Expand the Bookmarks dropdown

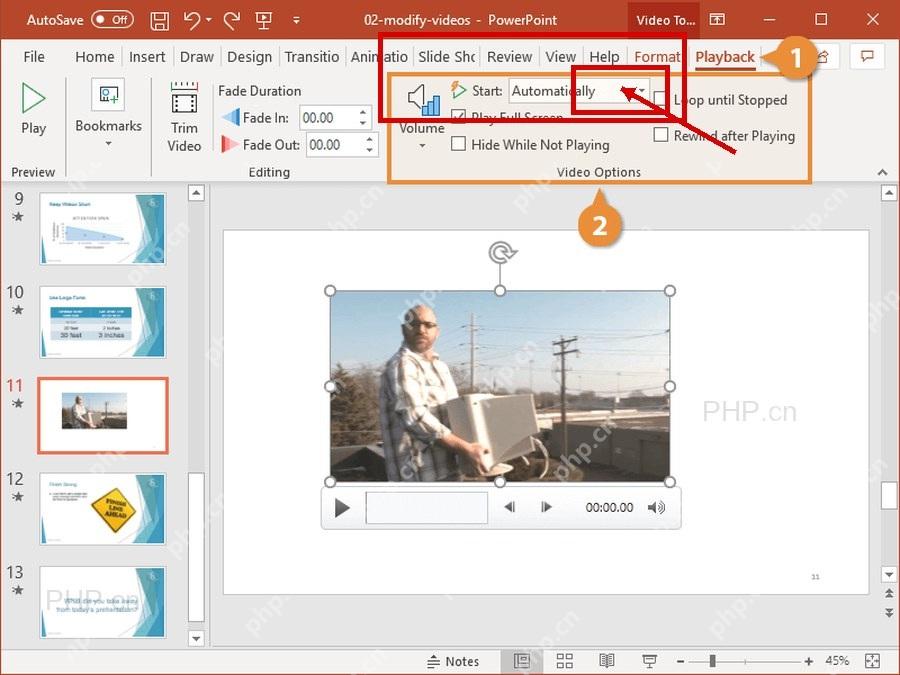tap(108, 143)
